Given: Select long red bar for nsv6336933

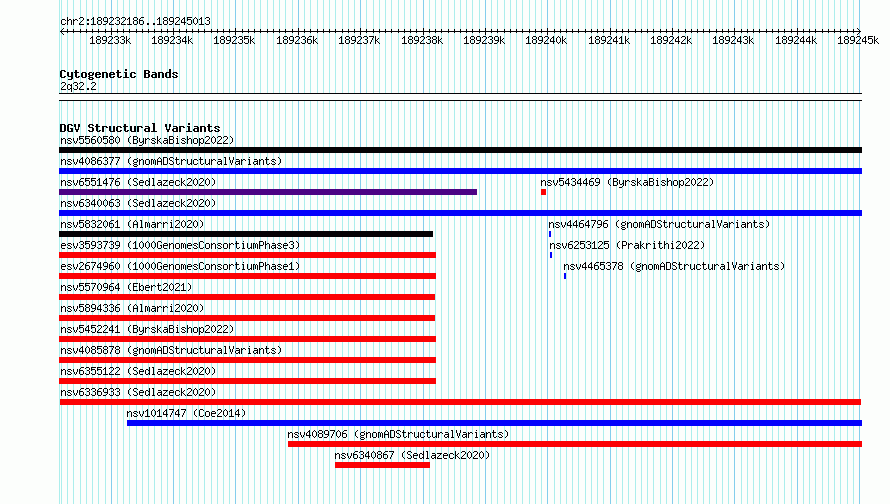Looking at the screenshot, I should coord(460,402).
